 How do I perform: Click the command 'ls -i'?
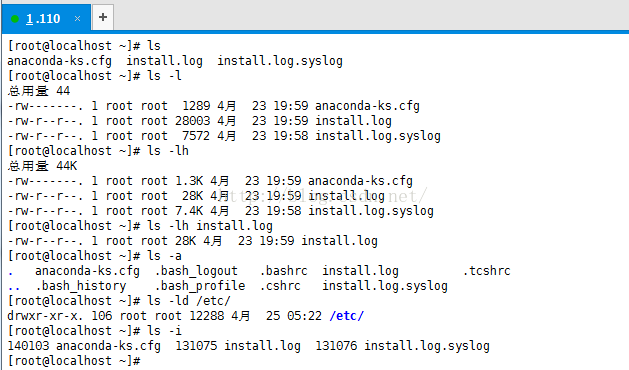[x=164, y=331]
